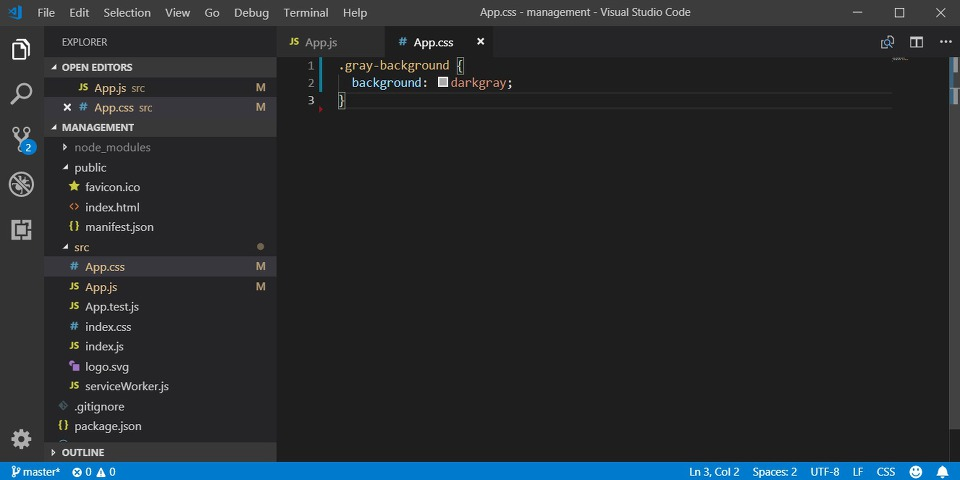The width and height of the screenshot is (960, 480).
Task: Click the master branch indicator
Action: point(35,472)
